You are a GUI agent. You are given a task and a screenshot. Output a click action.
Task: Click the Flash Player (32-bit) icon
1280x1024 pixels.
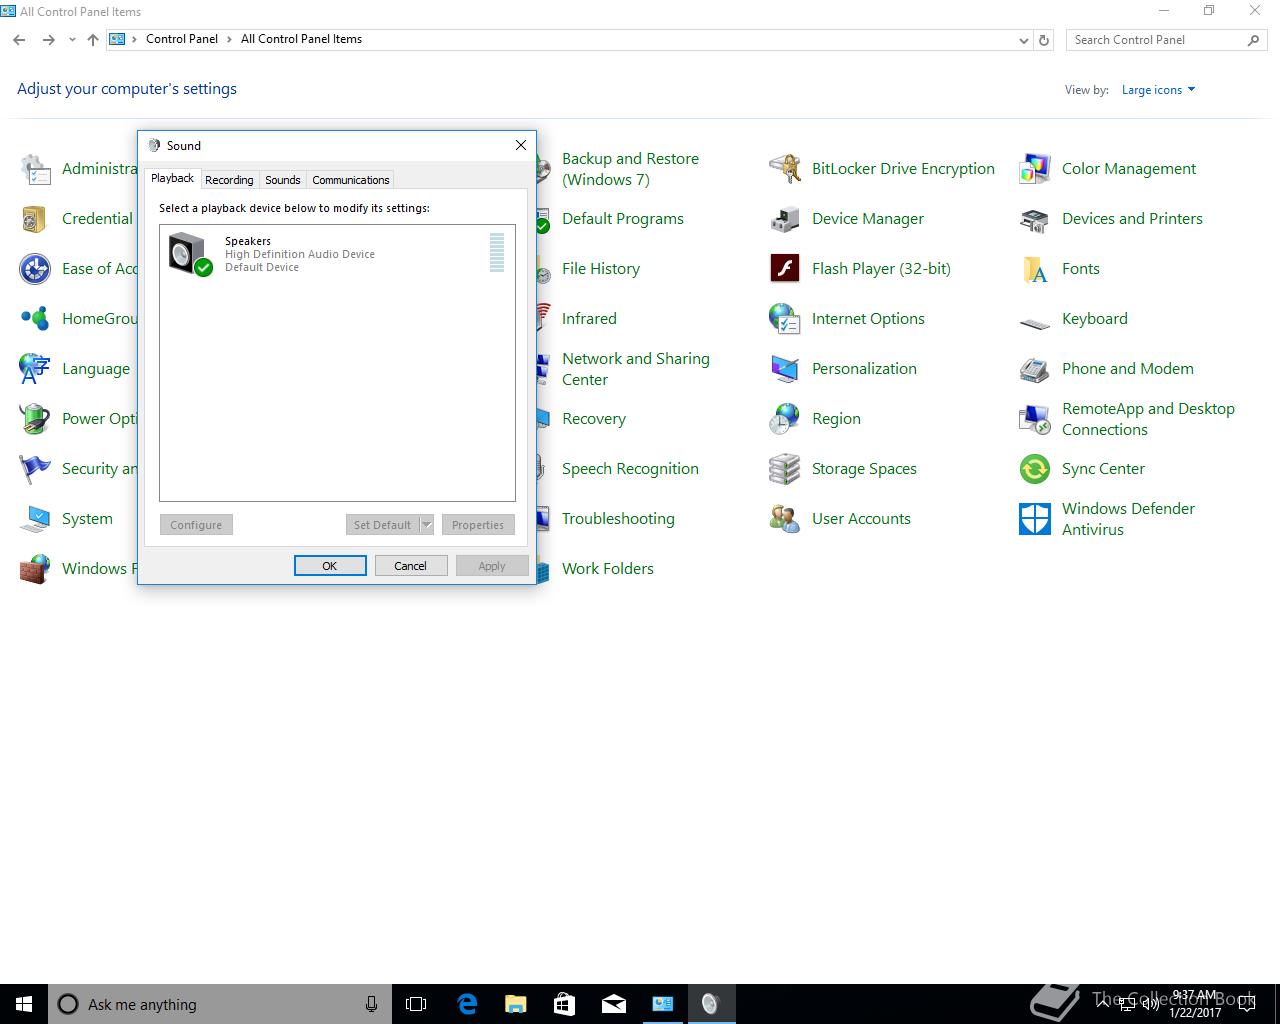tap(785, 269)
